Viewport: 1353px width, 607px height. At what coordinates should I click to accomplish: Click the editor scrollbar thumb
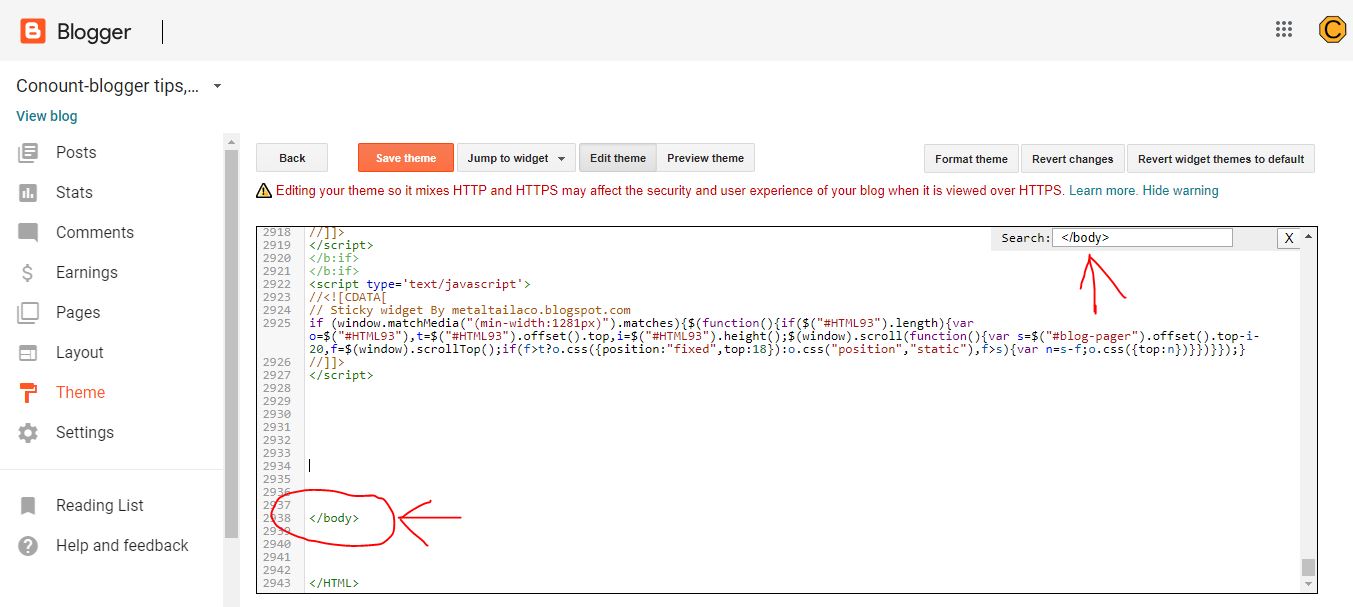(1309, 567)
